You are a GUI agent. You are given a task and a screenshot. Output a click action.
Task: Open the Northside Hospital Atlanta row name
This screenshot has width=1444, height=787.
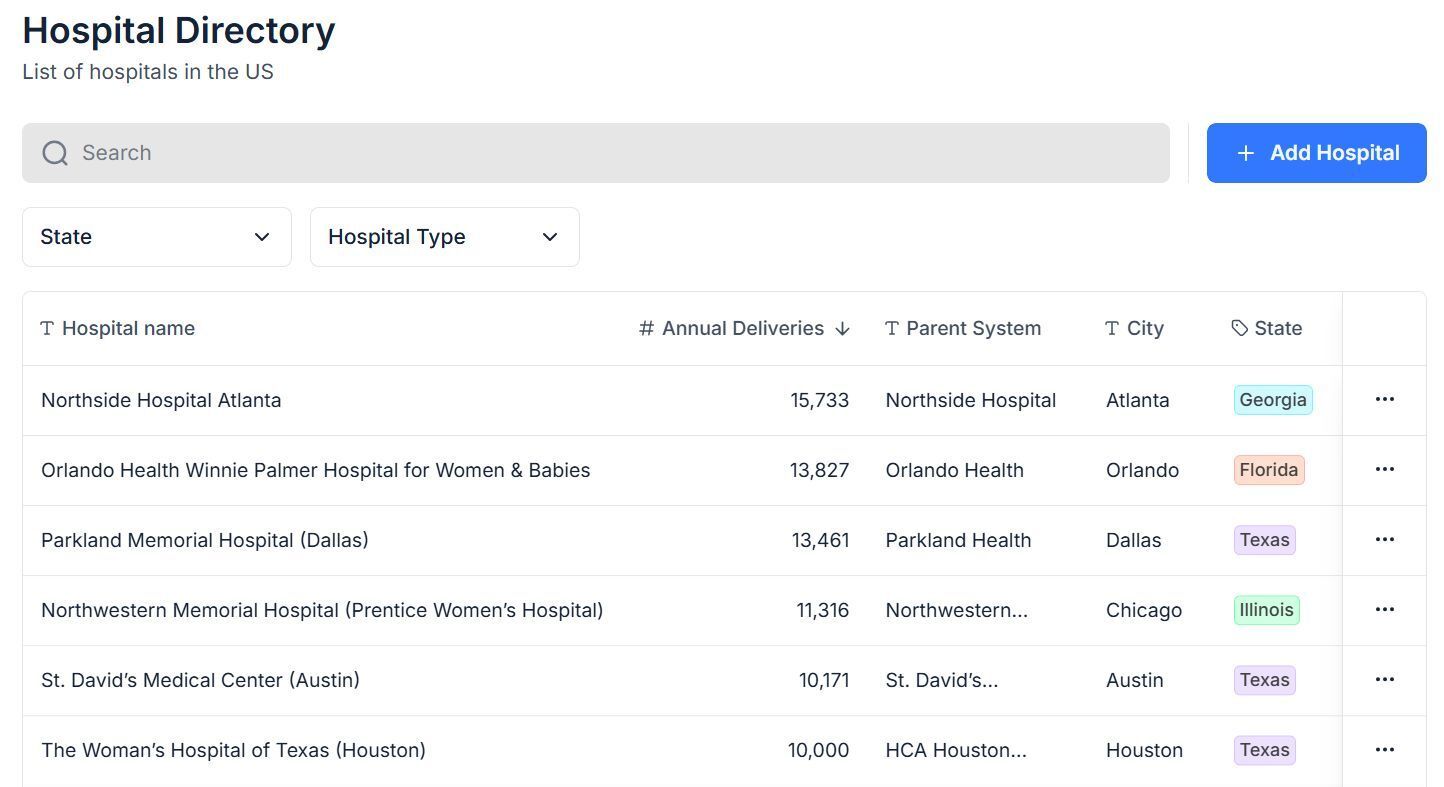pos(161,400)
